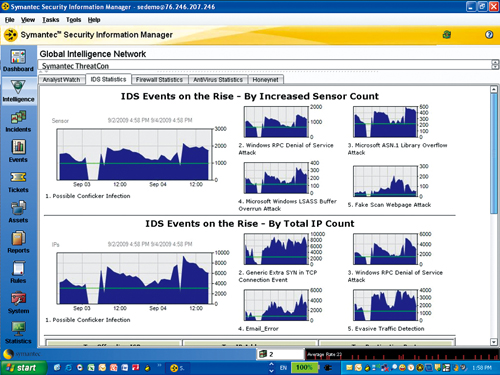Select the IDS Statistics tab
This screenshot has height=375, width=500.
[x=108, y=79]
